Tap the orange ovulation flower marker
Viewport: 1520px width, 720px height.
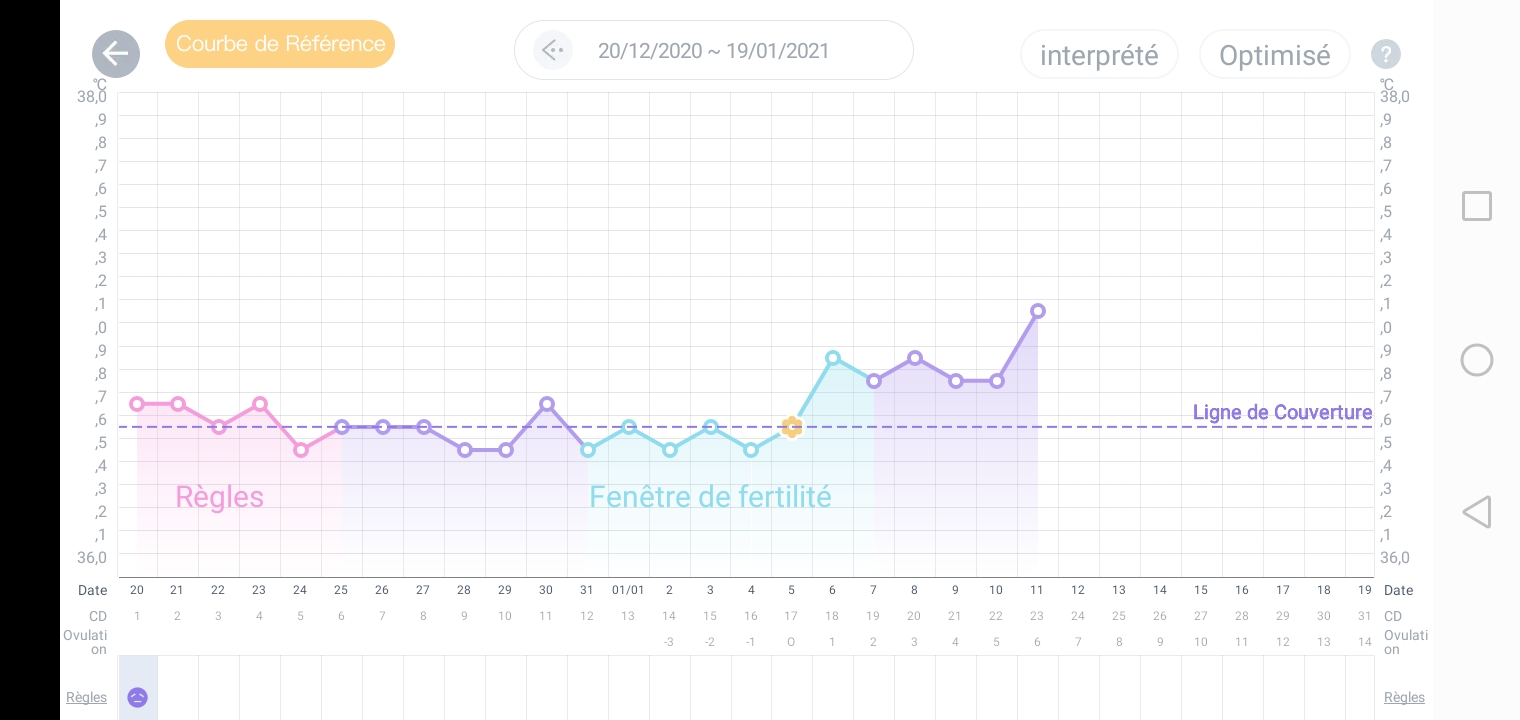[x=792, y=427]
